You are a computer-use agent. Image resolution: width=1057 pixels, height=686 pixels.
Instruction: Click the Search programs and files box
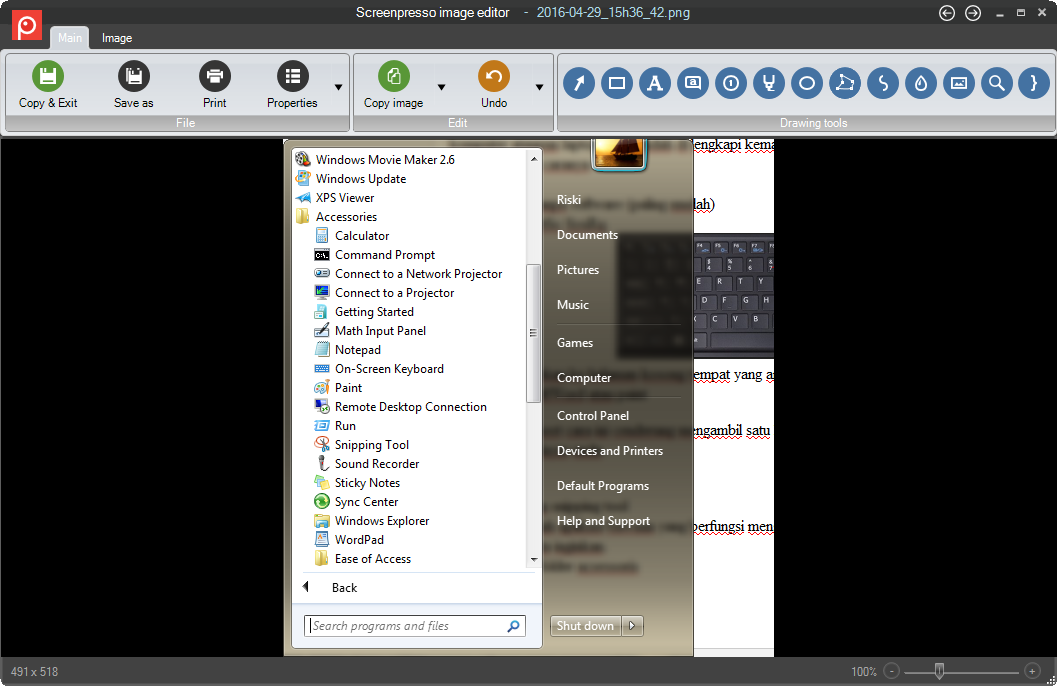(x=415, y=625)
